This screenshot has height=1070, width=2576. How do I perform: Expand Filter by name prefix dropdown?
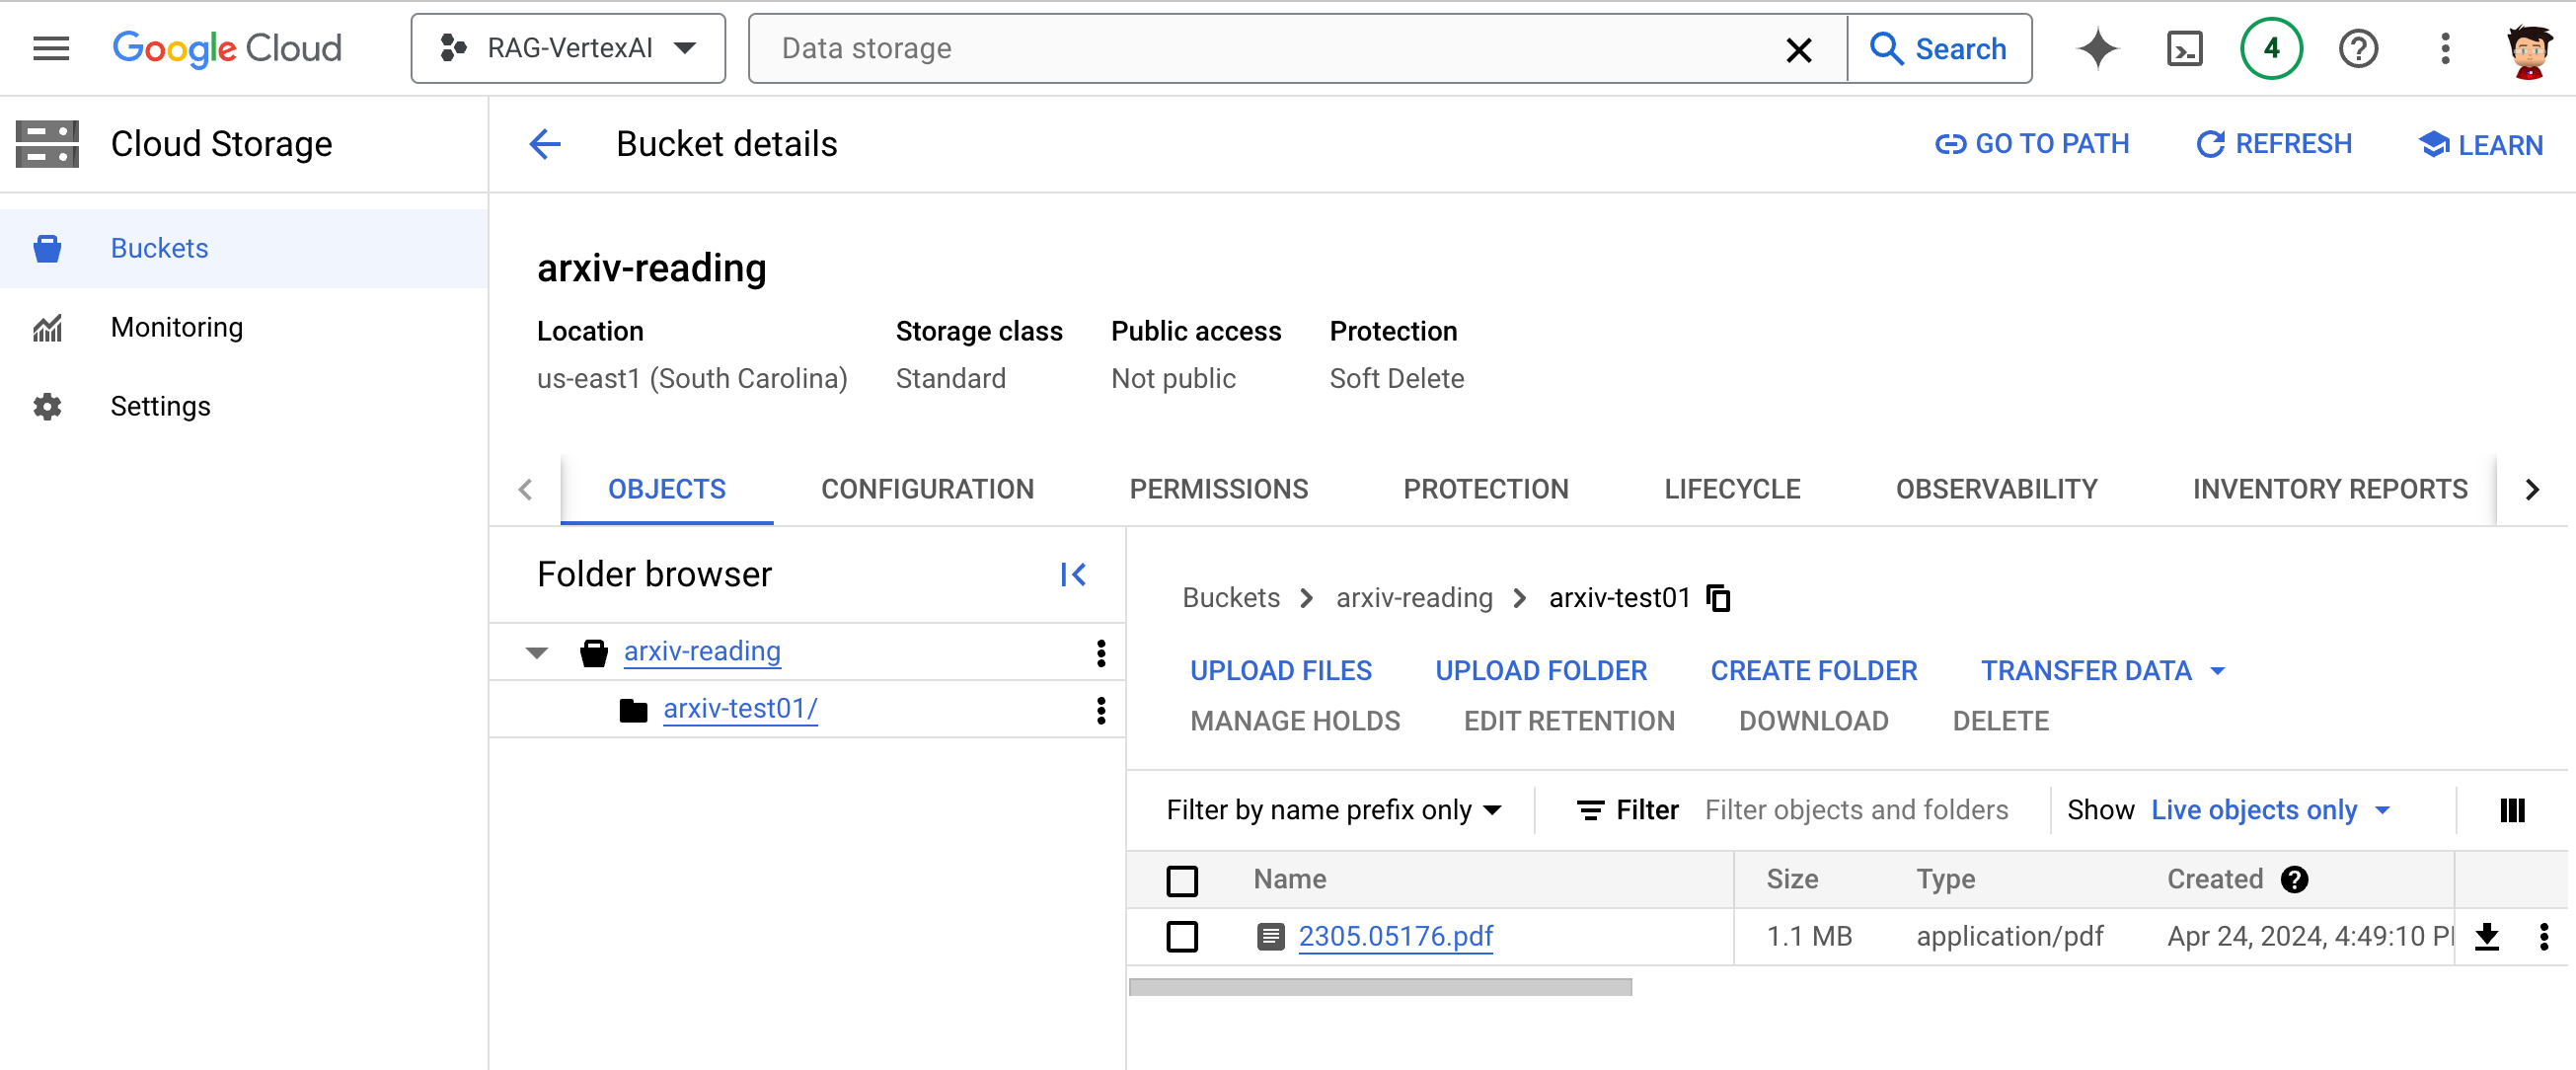pyautogui.click(x=1334, y=810)
